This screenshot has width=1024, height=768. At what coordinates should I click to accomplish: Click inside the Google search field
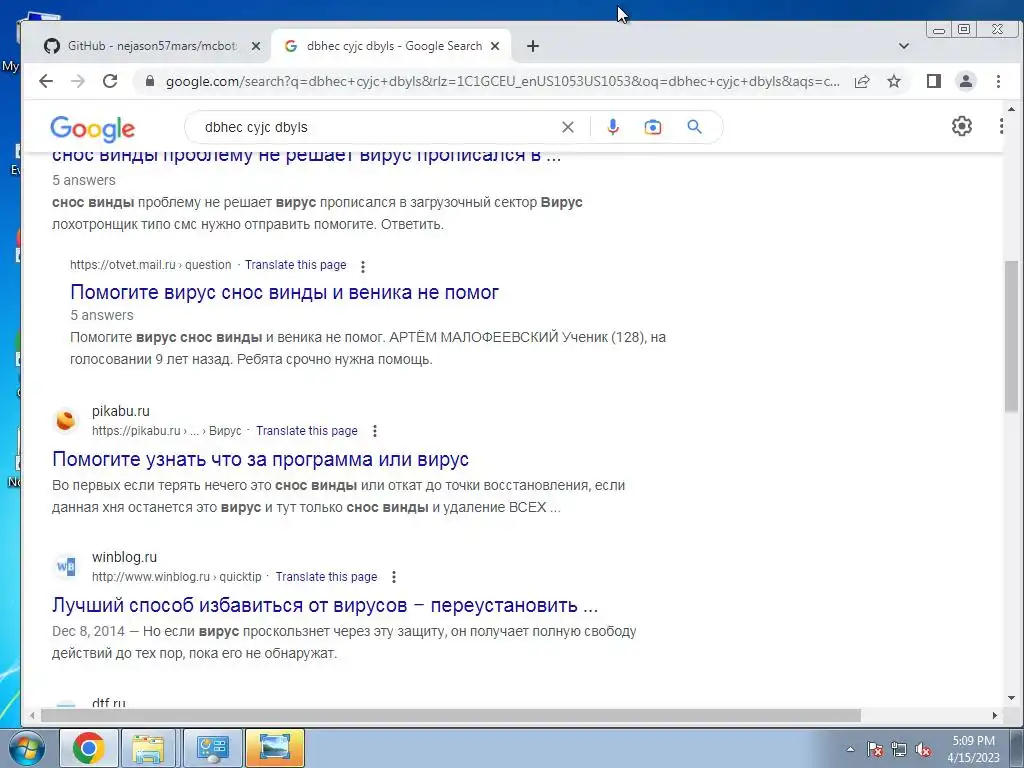click(379, 127)
